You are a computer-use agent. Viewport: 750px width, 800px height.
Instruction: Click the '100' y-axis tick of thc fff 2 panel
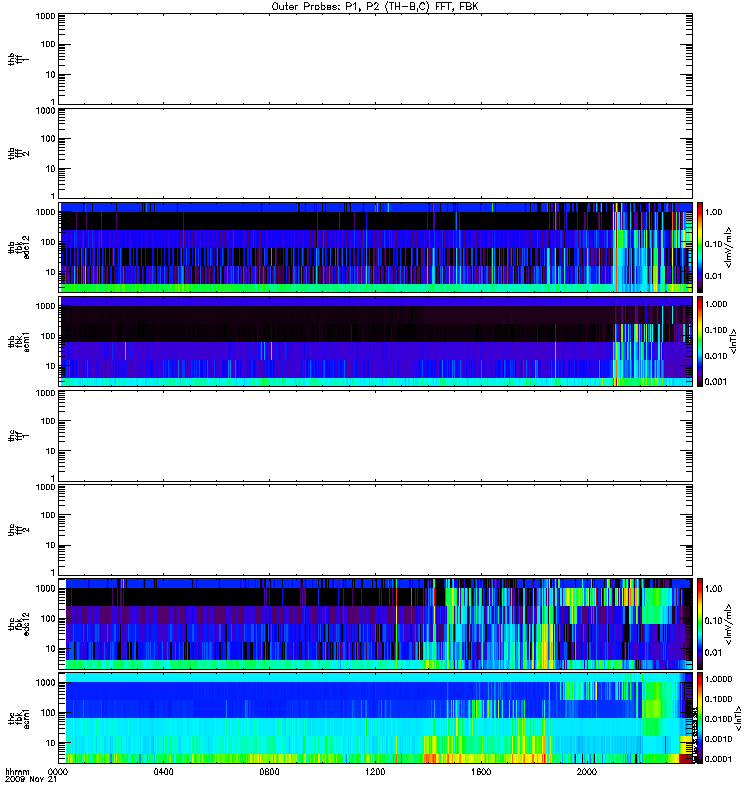[48, 515]
